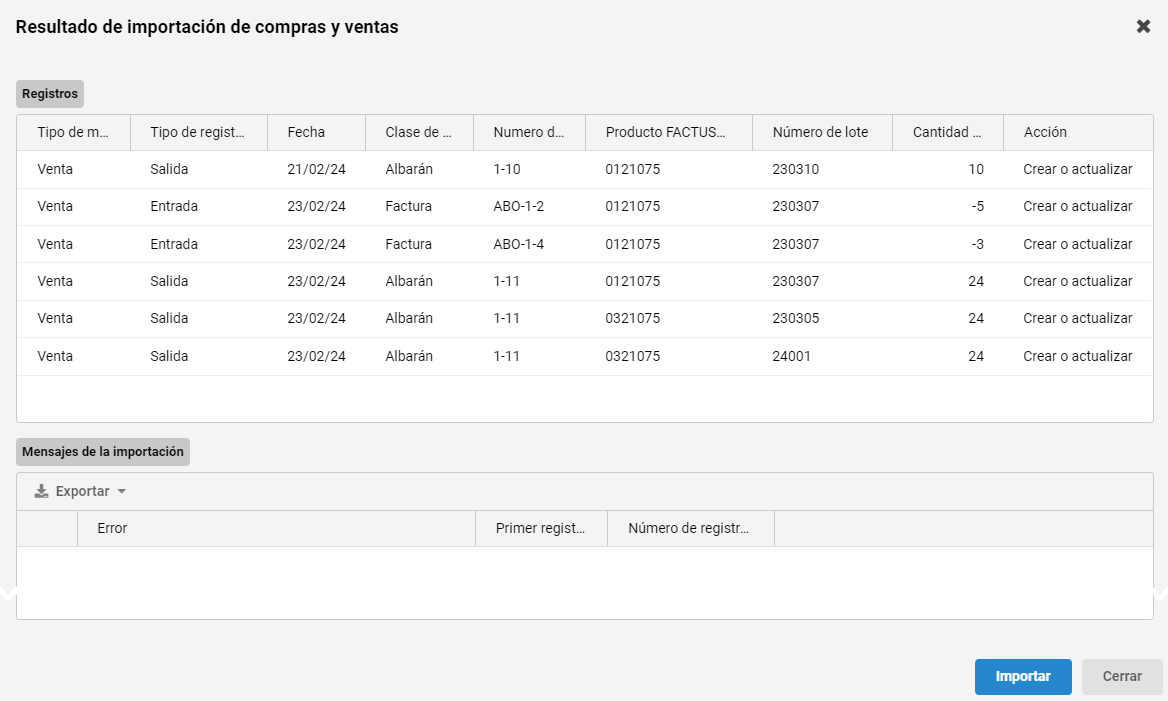Click Venta in the lot 230310 row
This screenshot has width=1168, height=701.
[x=55, y=170]
